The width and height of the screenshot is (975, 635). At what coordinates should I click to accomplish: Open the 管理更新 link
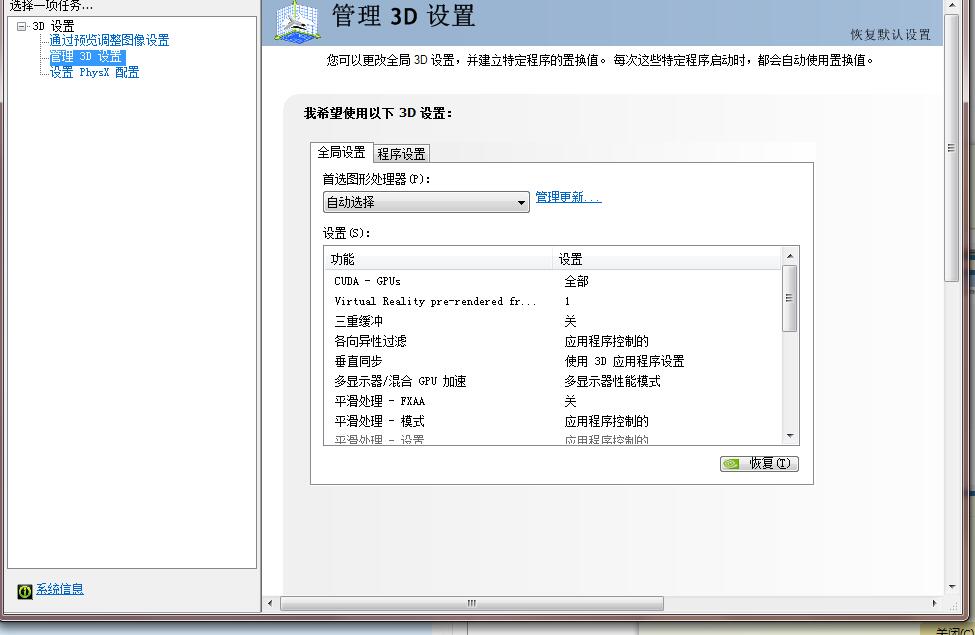pos(568,197)
